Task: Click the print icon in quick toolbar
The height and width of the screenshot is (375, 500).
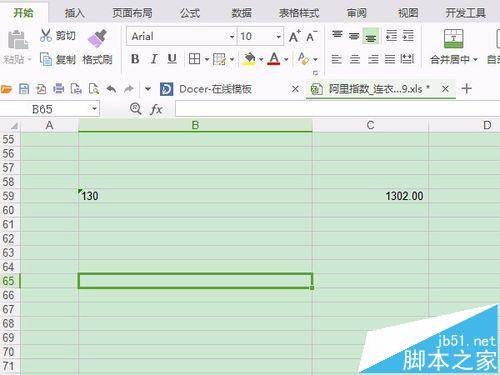Action: pos(59,89)
